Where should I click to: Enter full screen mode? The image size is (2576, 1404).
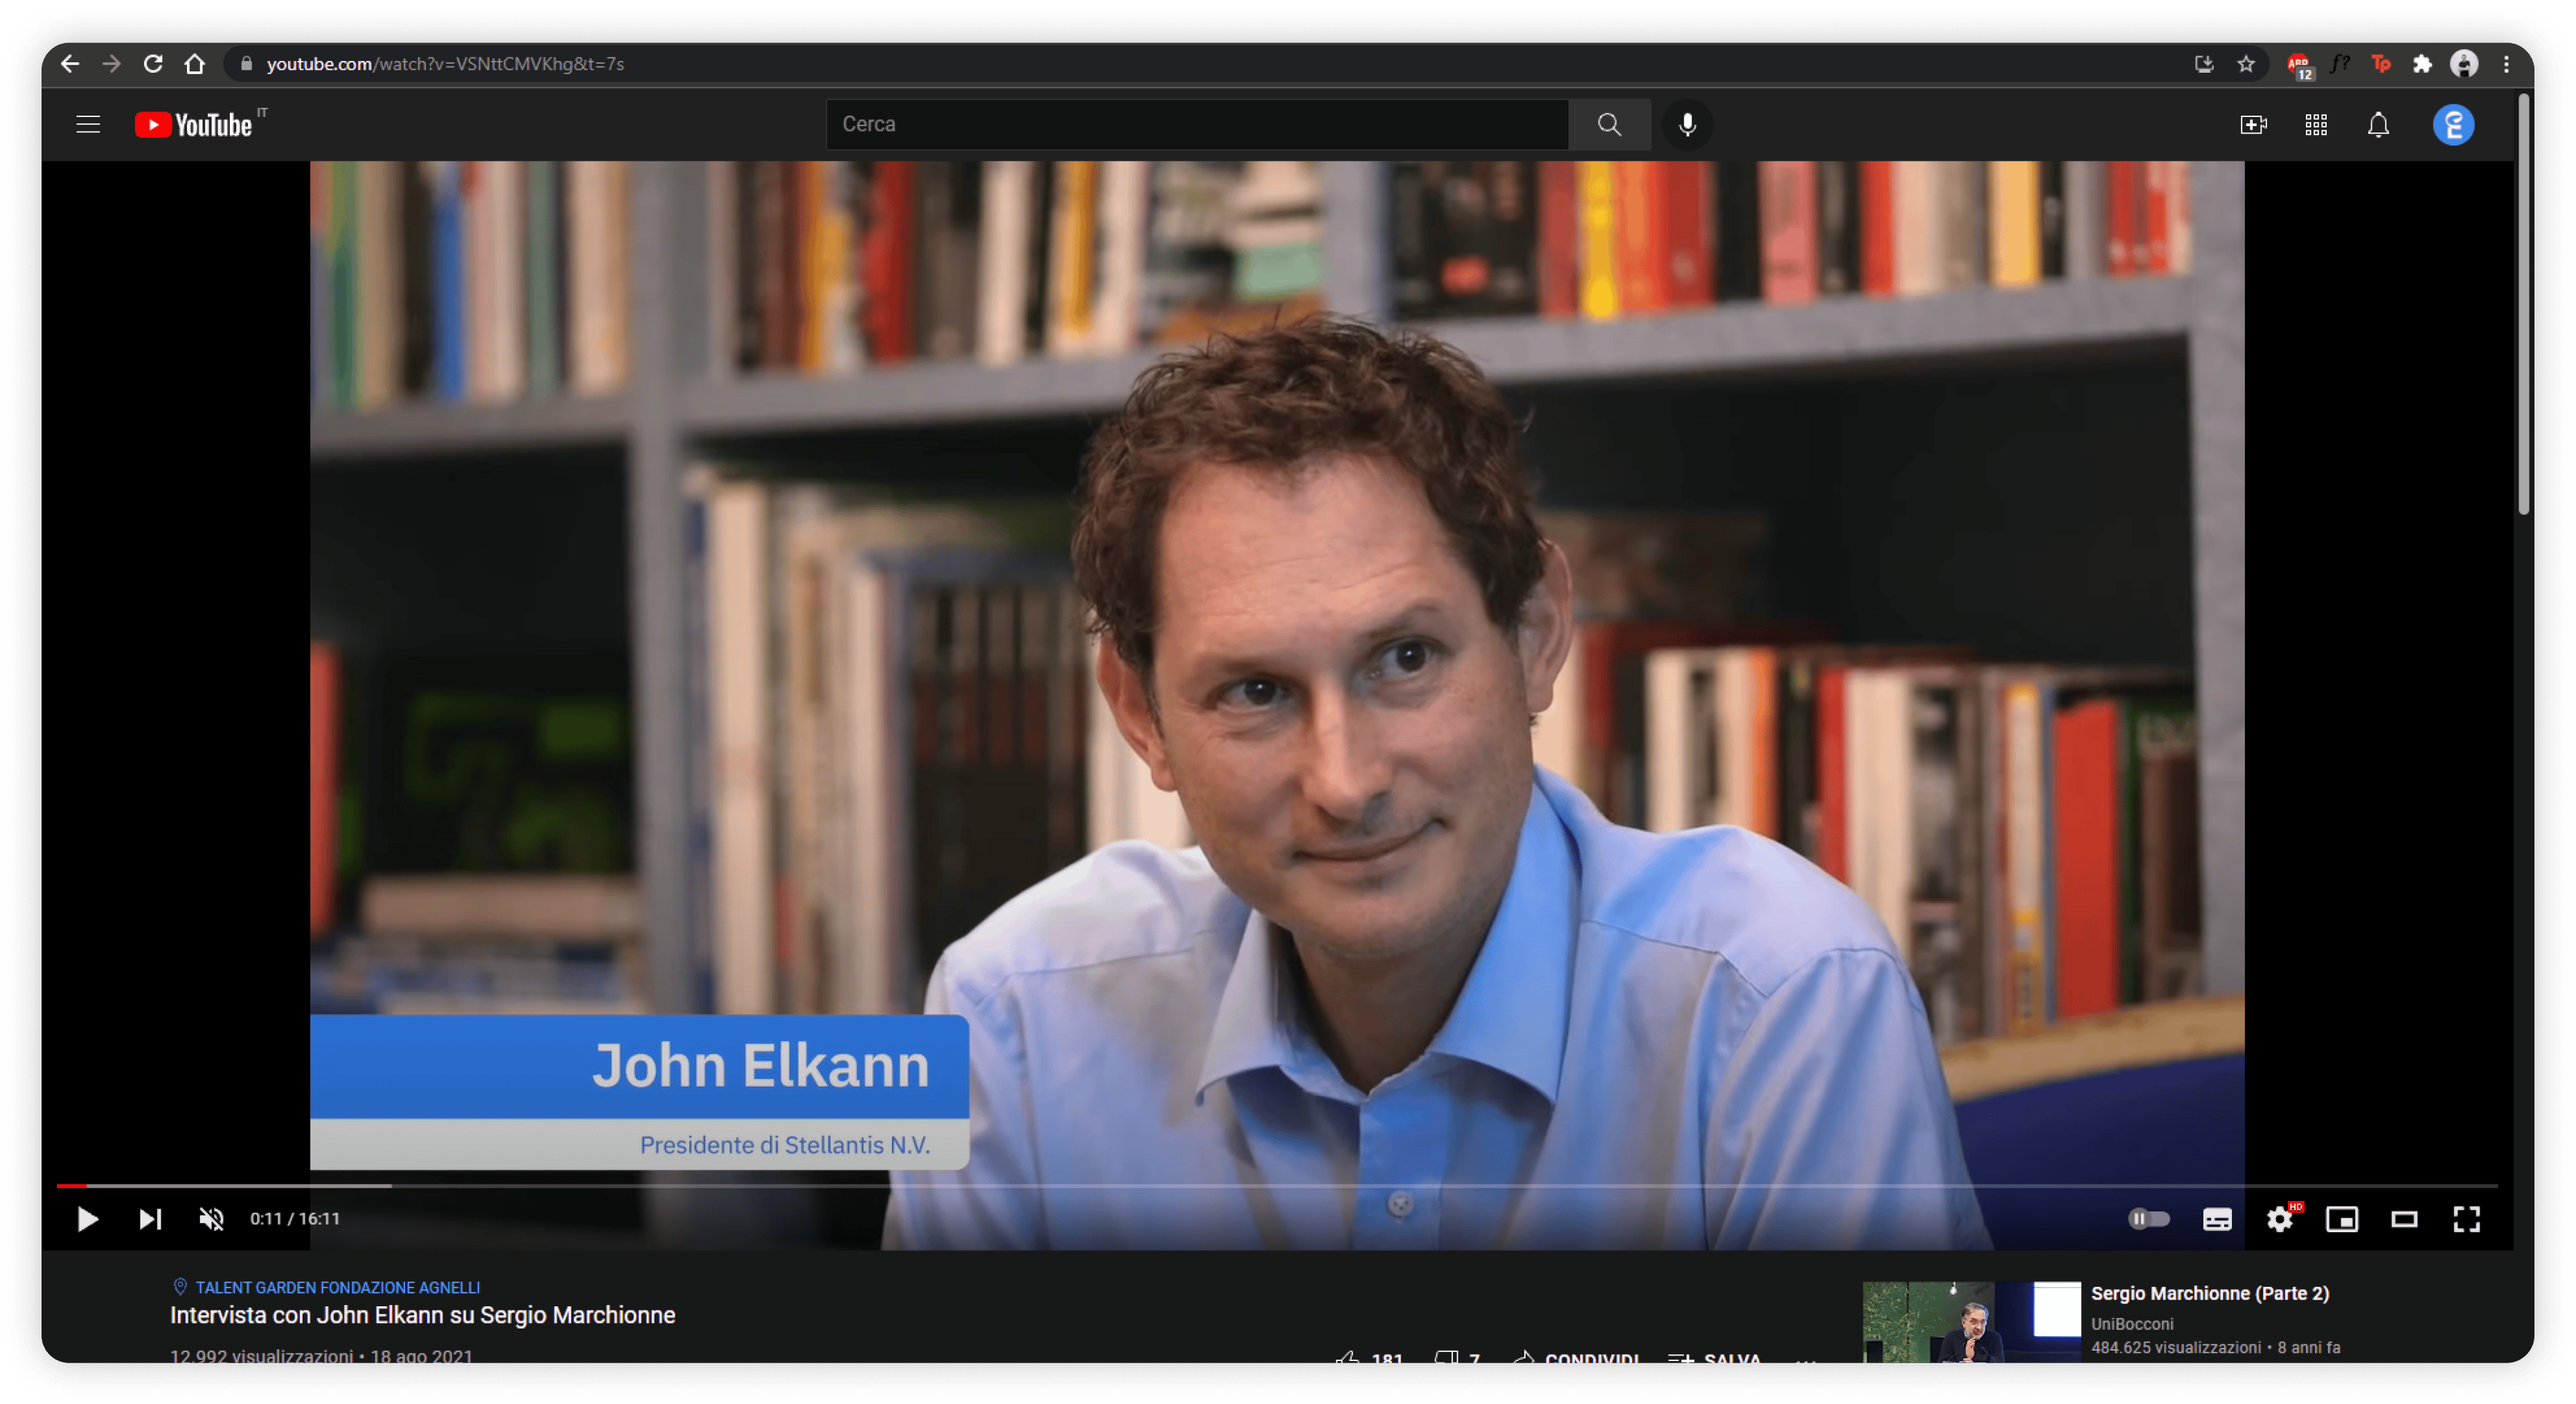pos(2466,1219)
